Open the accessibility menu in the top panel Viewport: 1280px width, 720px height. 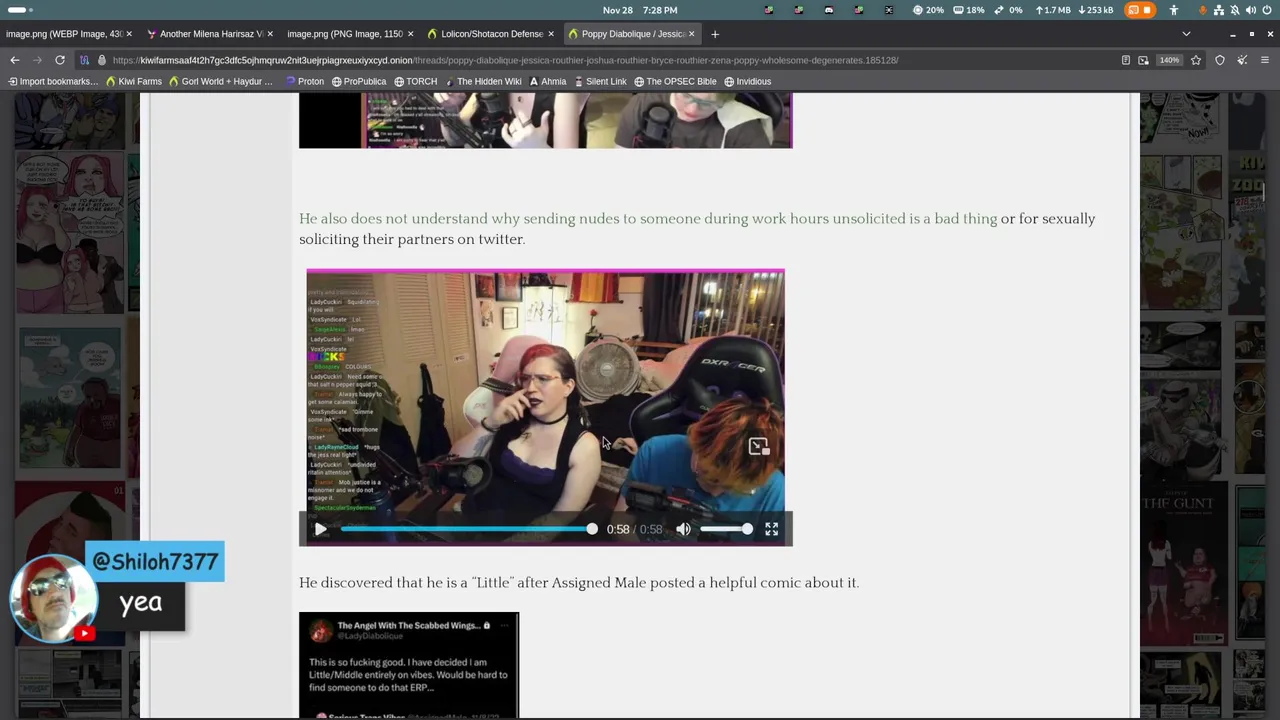[x=1174, y=10]
